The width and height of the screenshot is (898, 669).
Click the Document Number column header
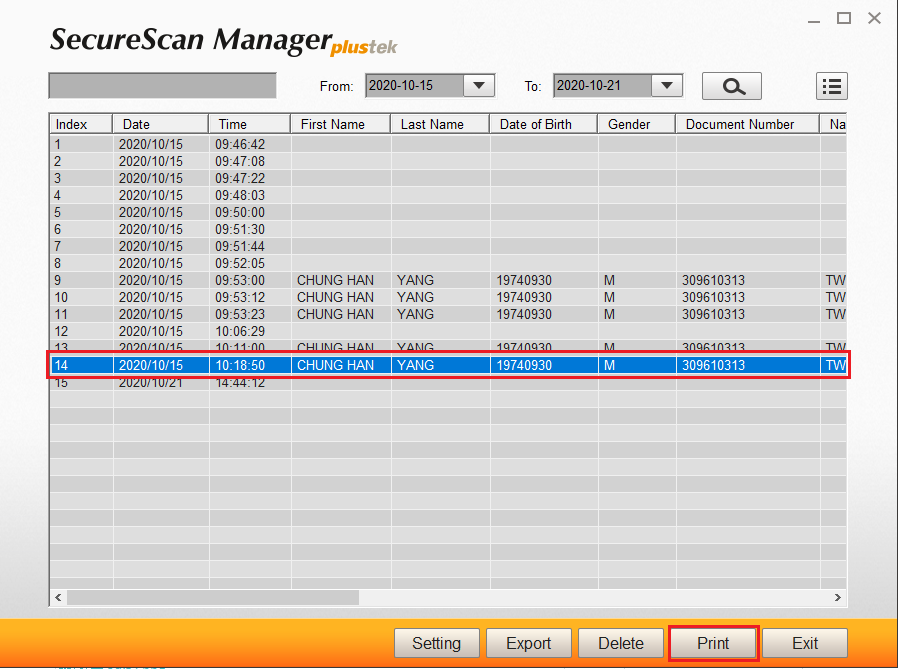(x=746, y=124)
